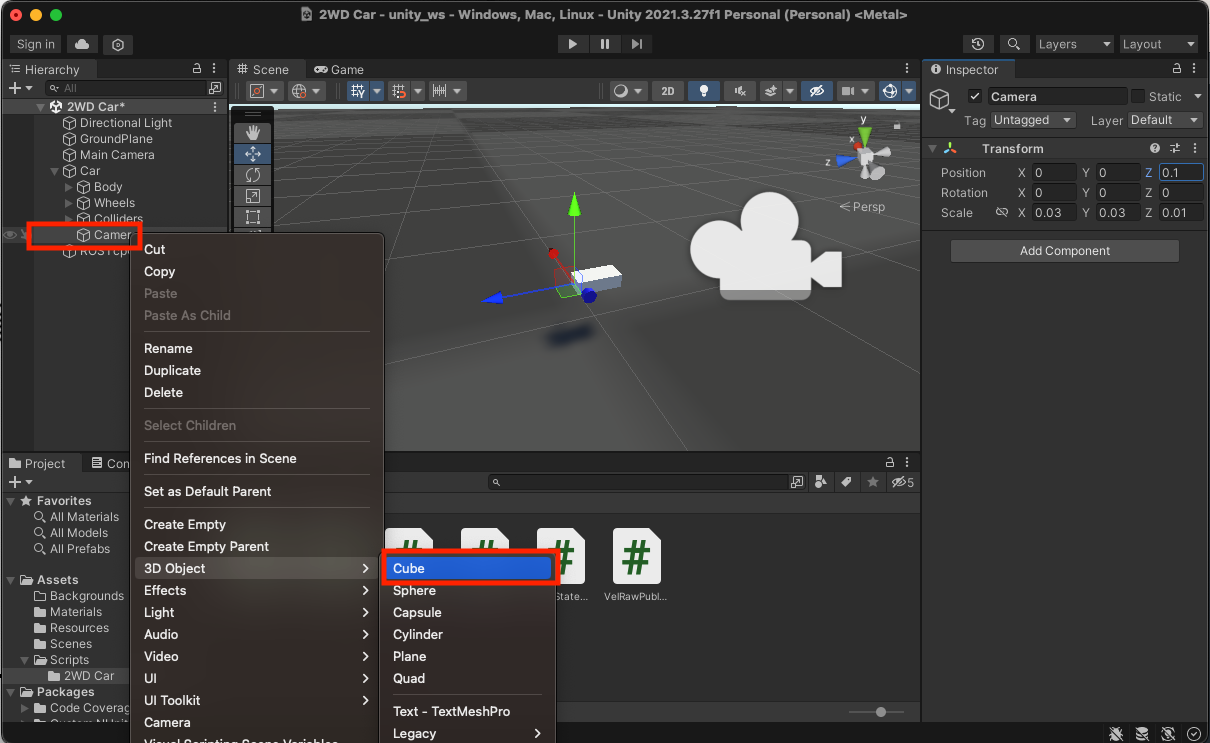The height and width of the screenshot is (743, 1210).
Task: Select the Rect transform tool
Action: (x=252, y=217)
